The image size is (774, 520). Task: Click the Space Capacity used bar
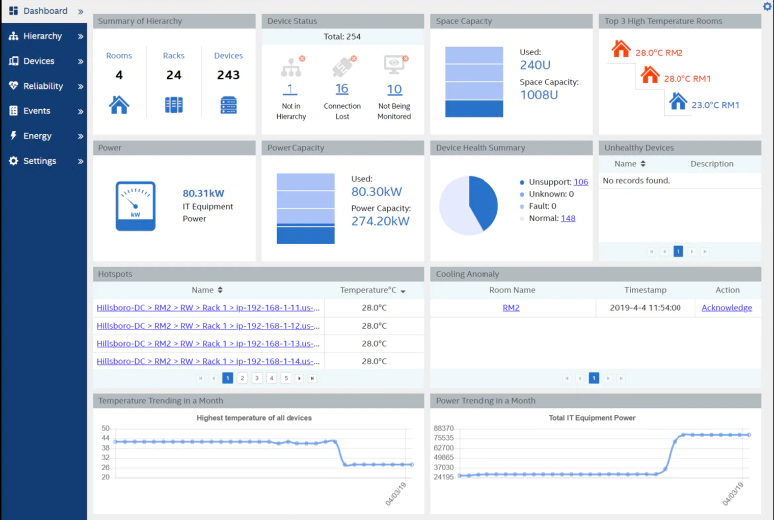pos(474,108)
